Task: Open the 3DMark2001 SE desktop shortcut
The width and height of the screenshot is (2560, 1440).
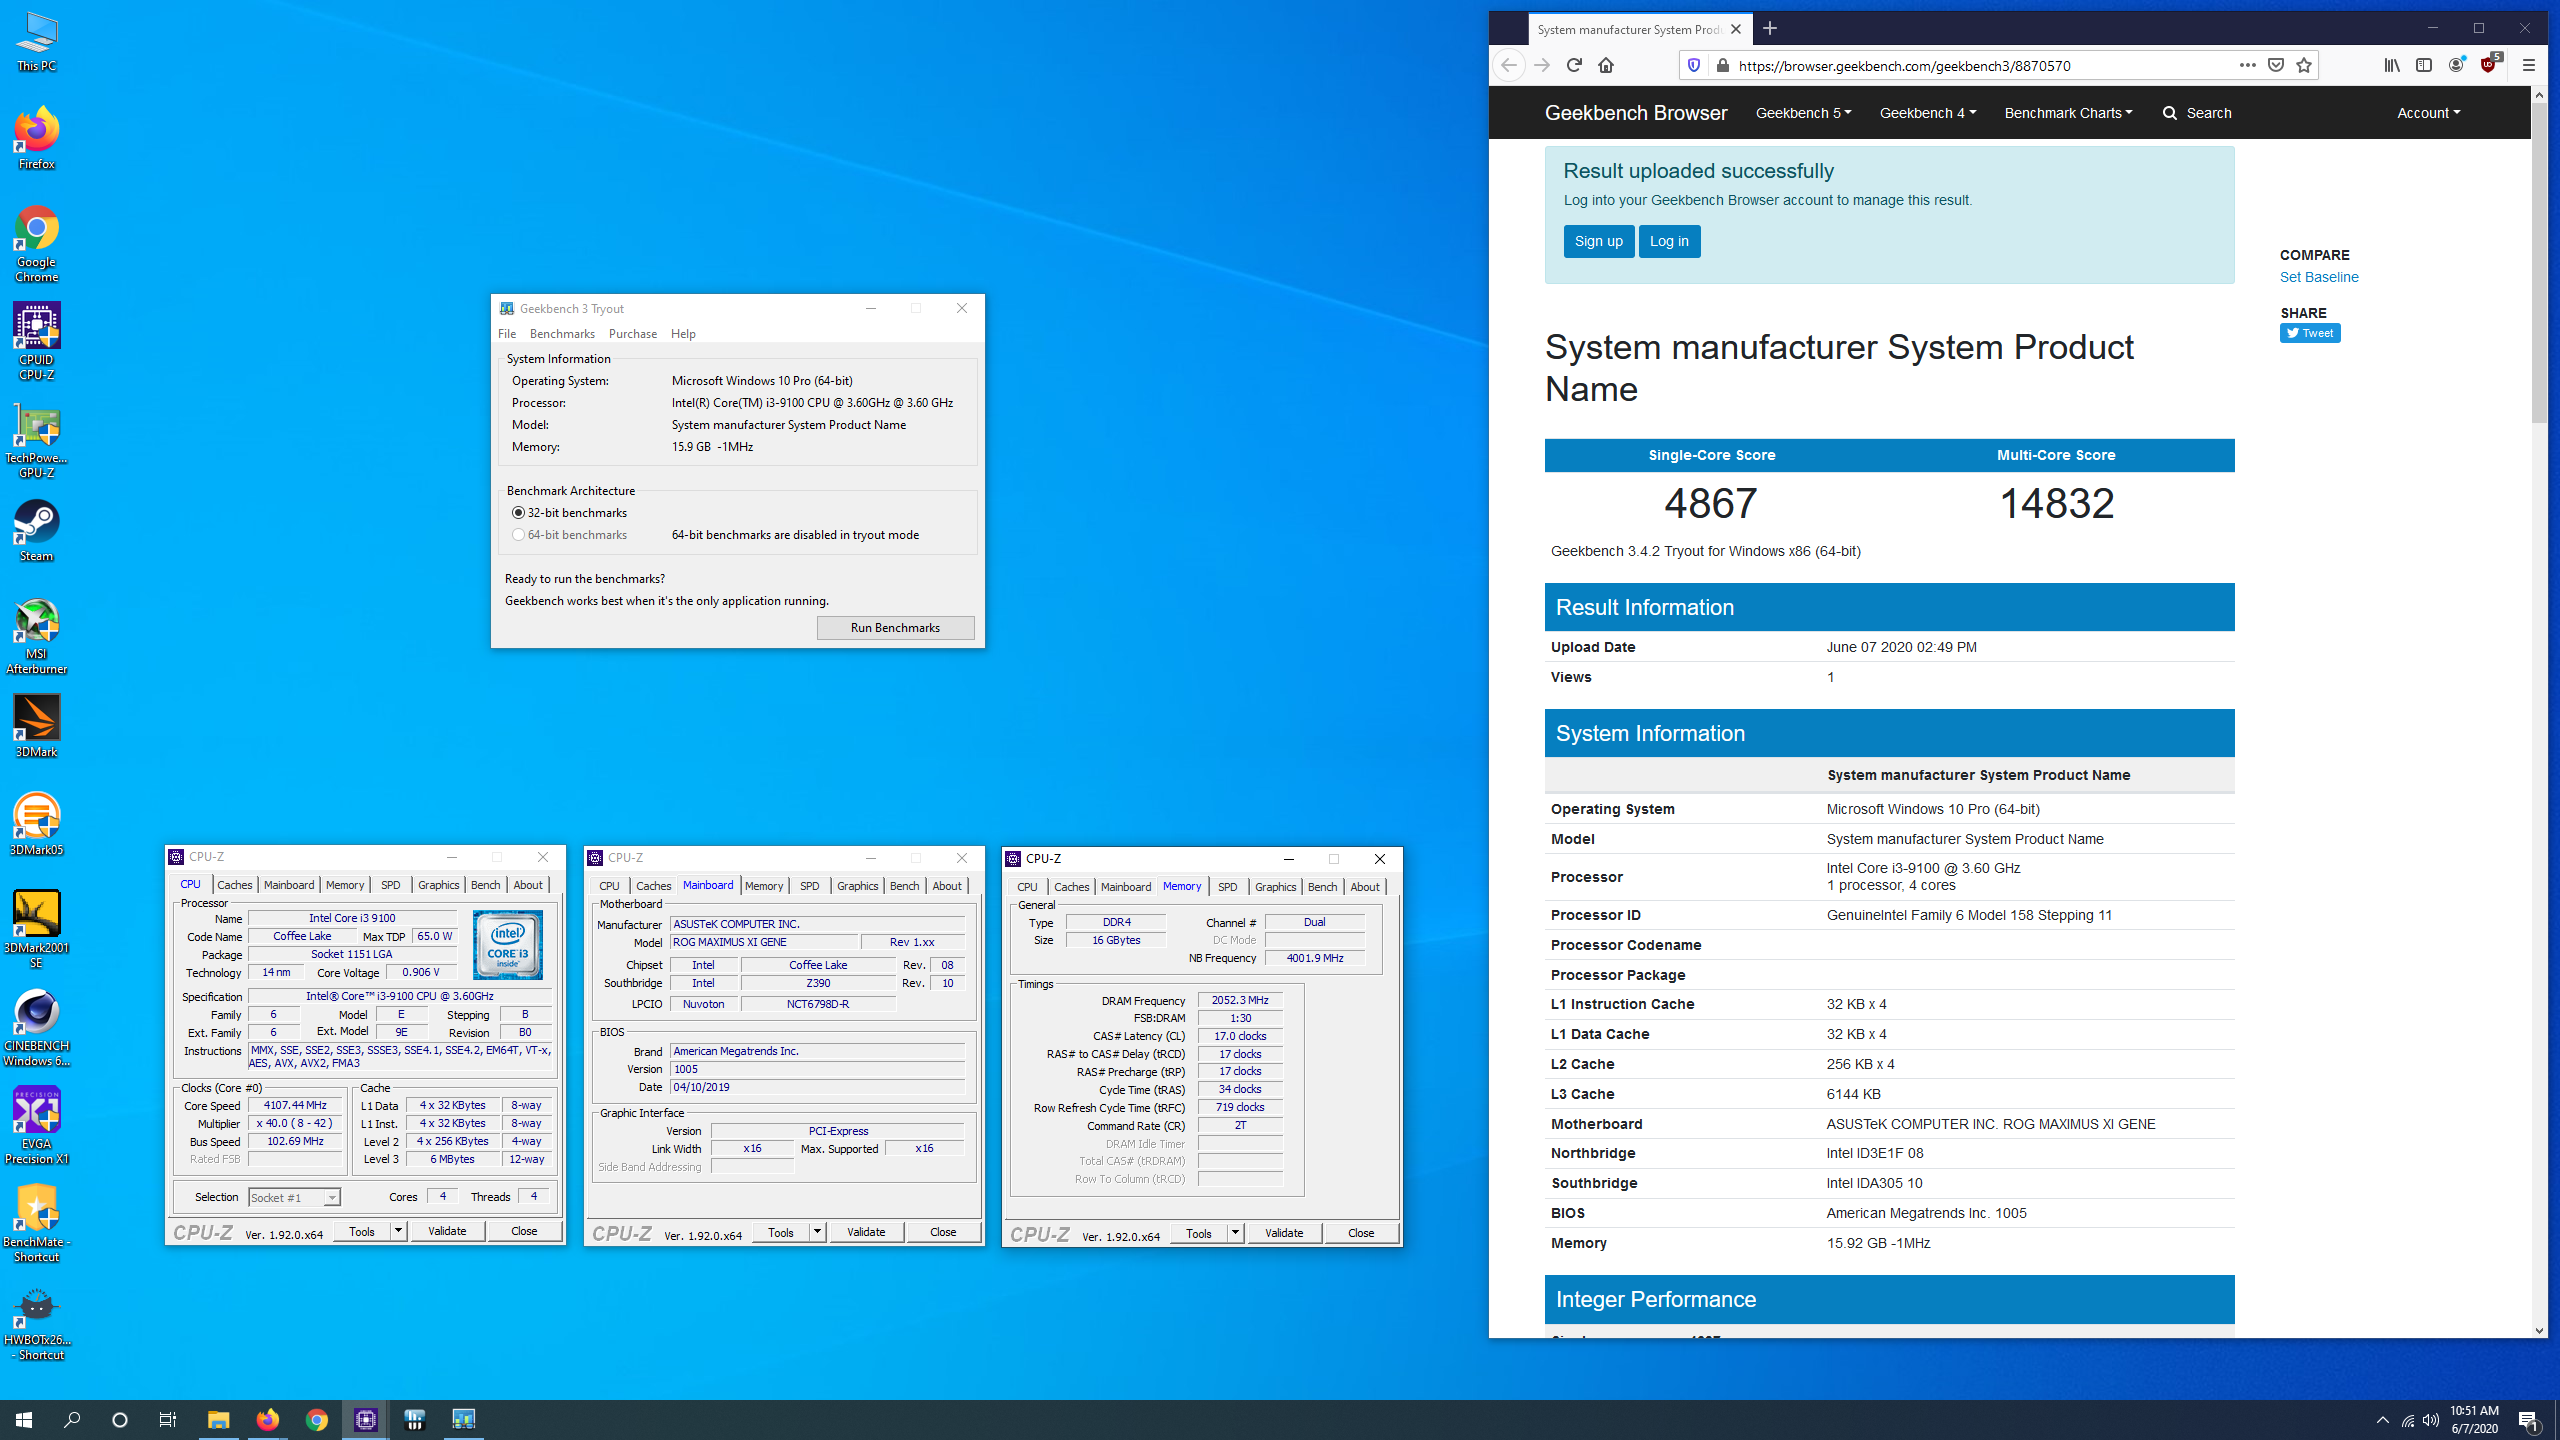Action: pos(37,930)
